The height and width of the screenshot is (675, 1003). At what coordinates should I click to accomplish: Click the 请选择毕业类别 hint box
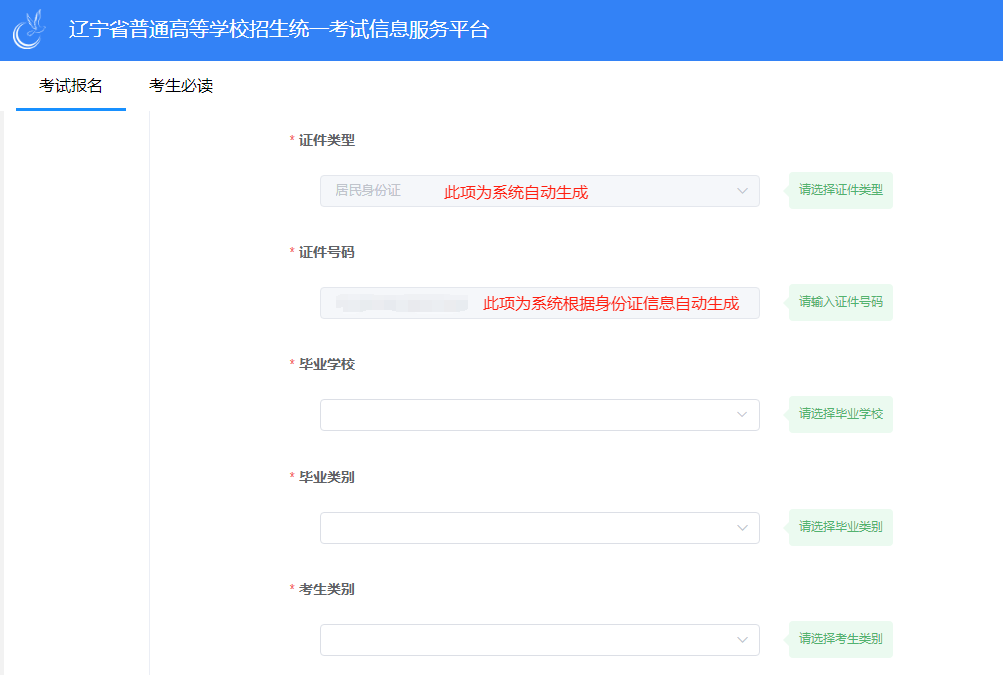[840, 527]
